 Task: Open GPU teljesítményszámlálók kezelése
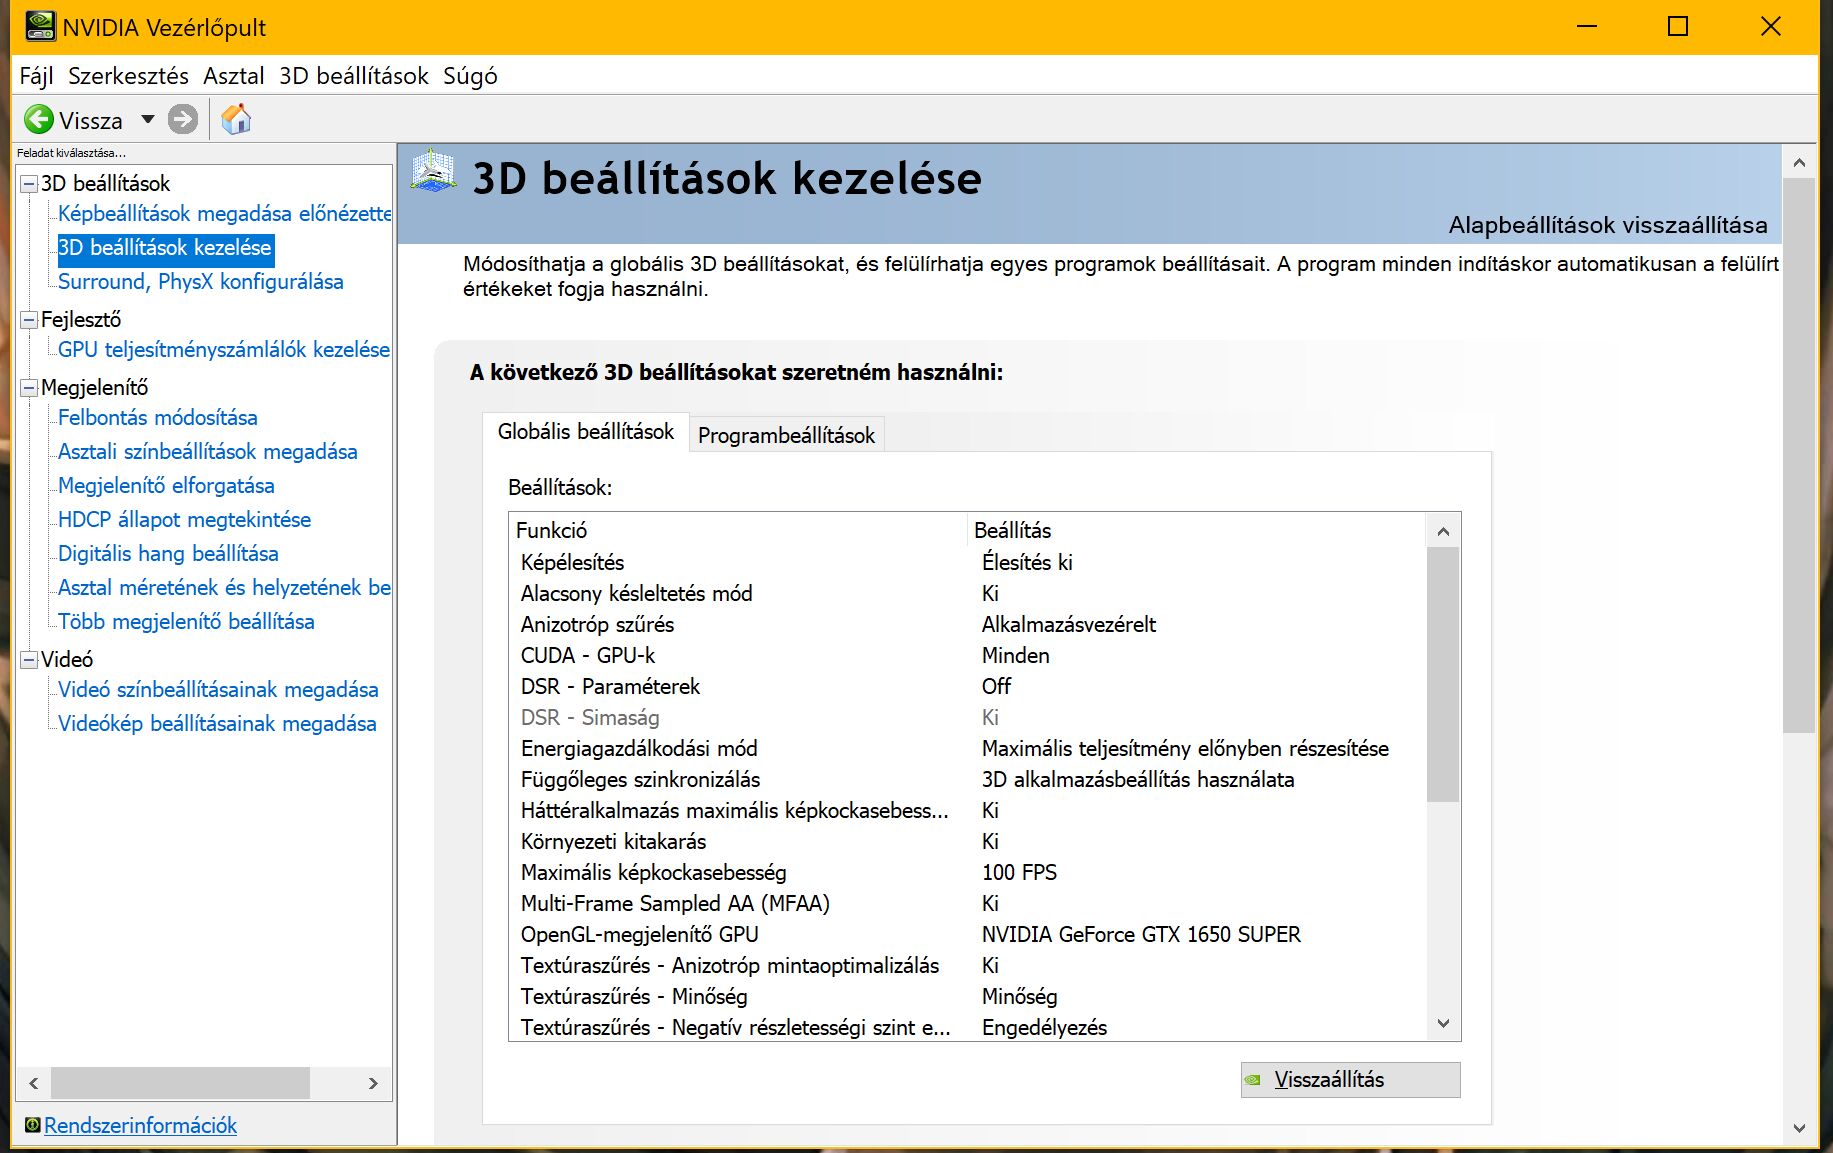click(x=223, y=350)
